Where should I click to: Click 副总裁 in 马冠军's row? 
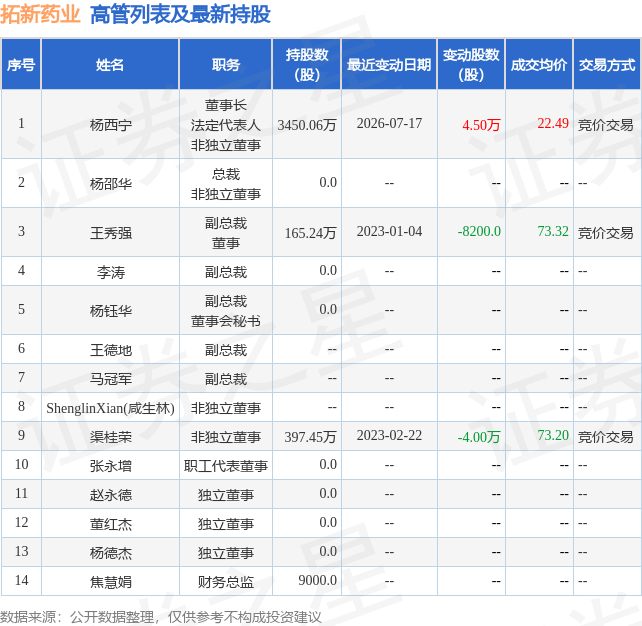(226, 379)
